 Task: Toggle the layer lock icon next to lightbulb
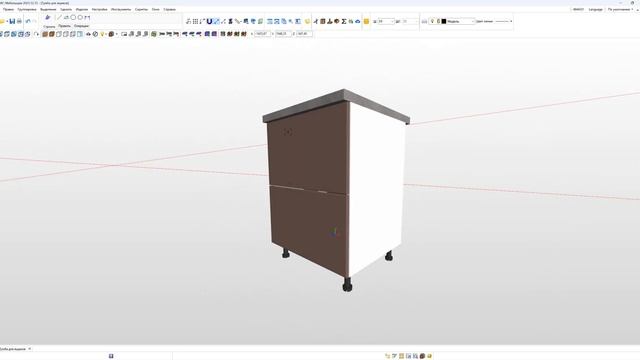point(438,21)
